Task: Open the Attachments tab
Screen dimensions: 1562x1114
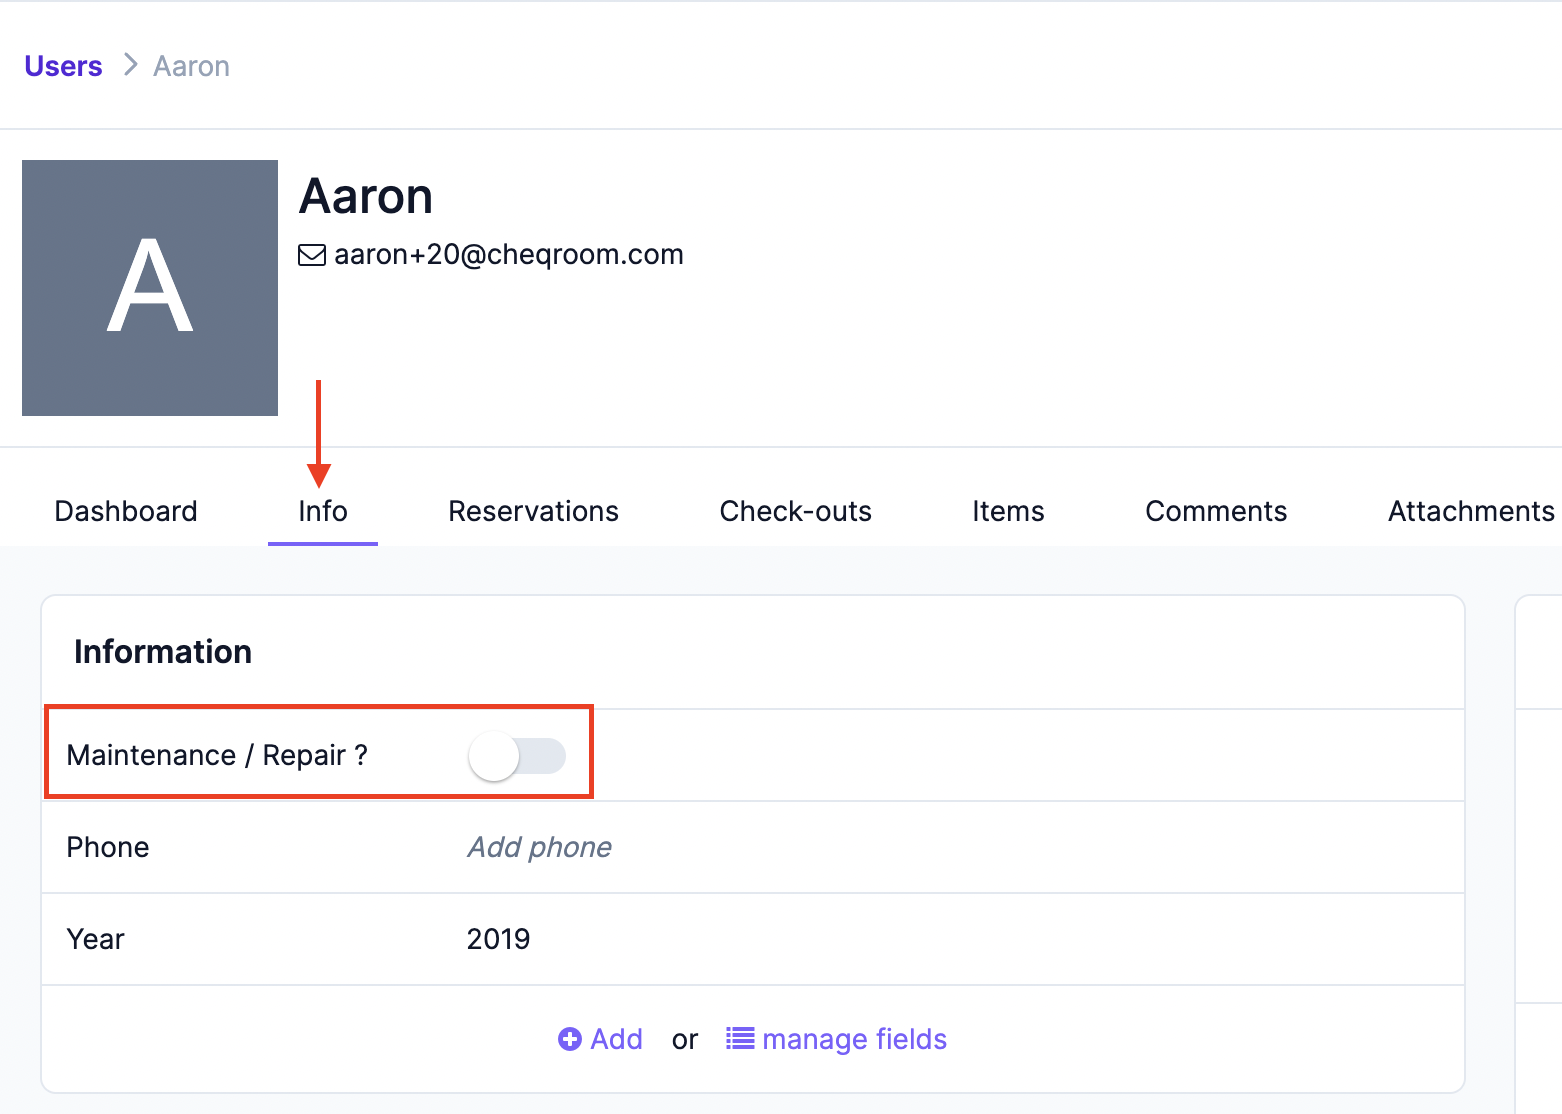Action: click(1471, 511)
